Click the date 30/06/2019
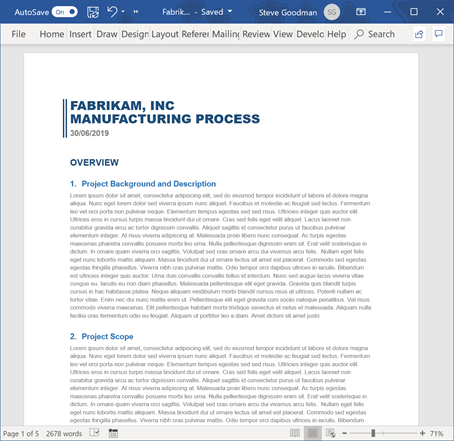Image resolution: width=454 pixels, height=441 pixels. click(x=89, y=133)
